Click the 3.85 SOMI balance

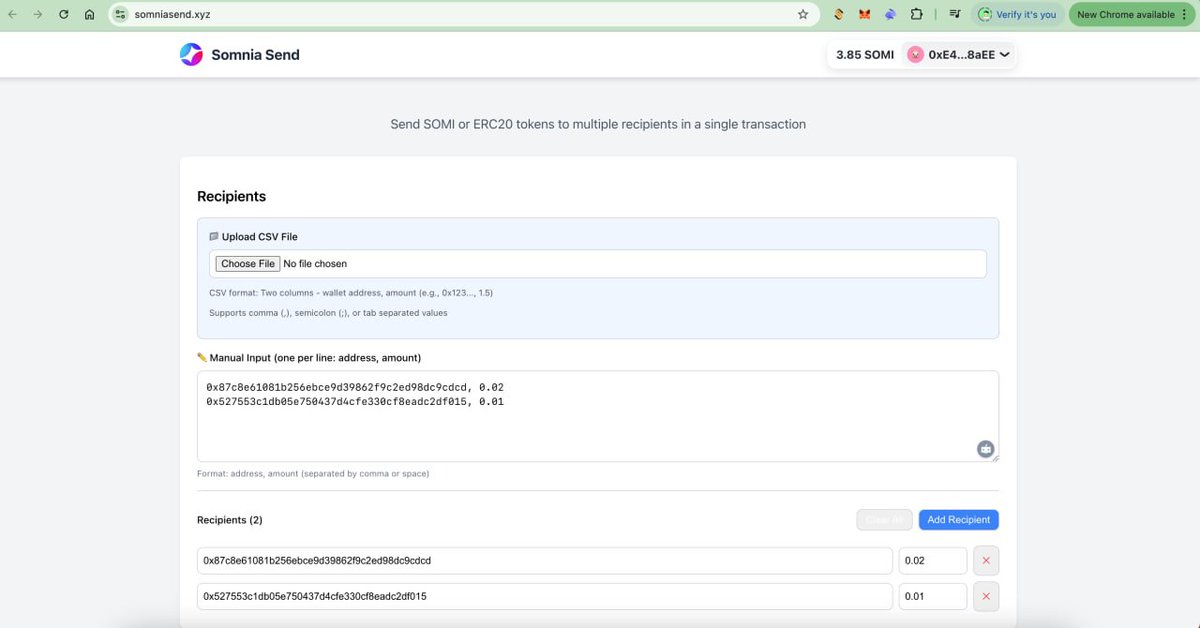pyautogui.click(x=865, y=55)
